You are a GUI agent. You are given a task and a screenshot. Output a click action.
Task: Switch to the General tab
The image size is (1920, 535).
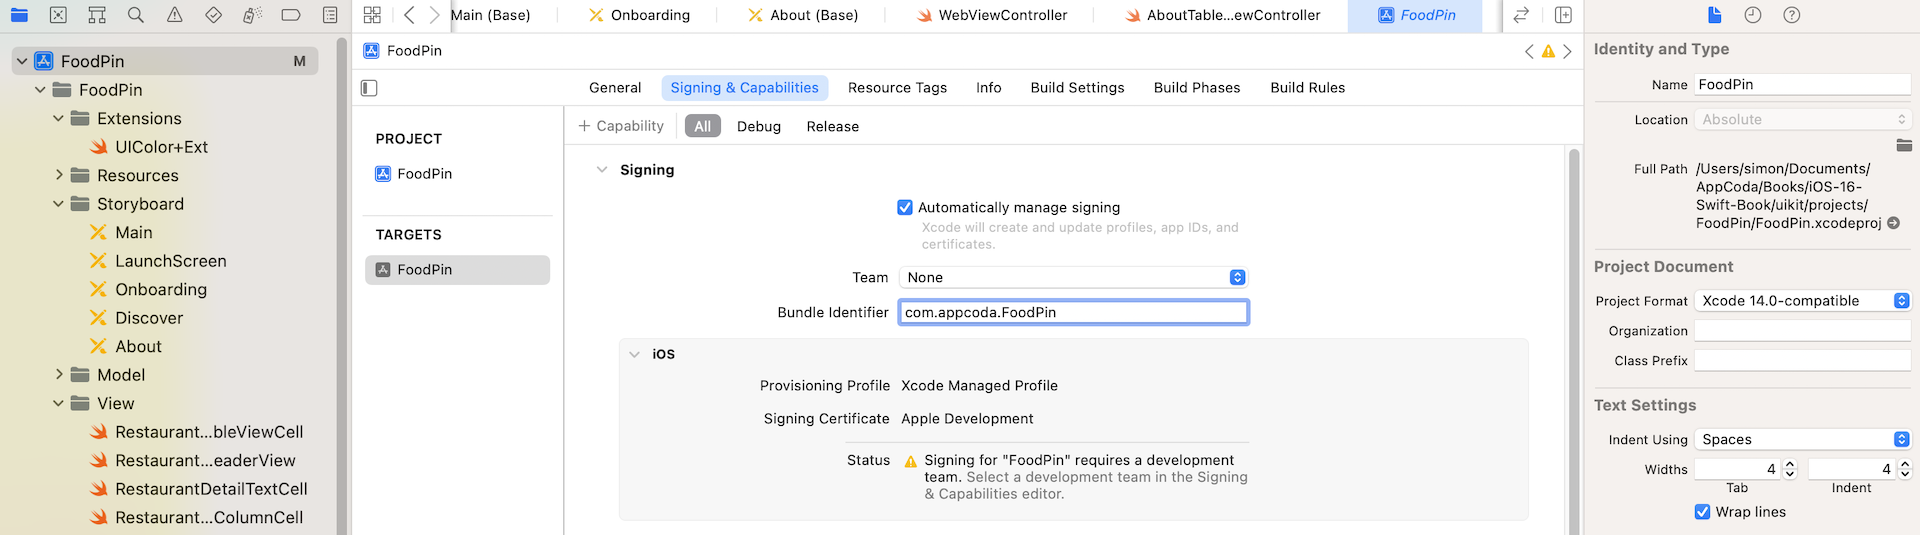pyautogui.click(x=615, y=88)
